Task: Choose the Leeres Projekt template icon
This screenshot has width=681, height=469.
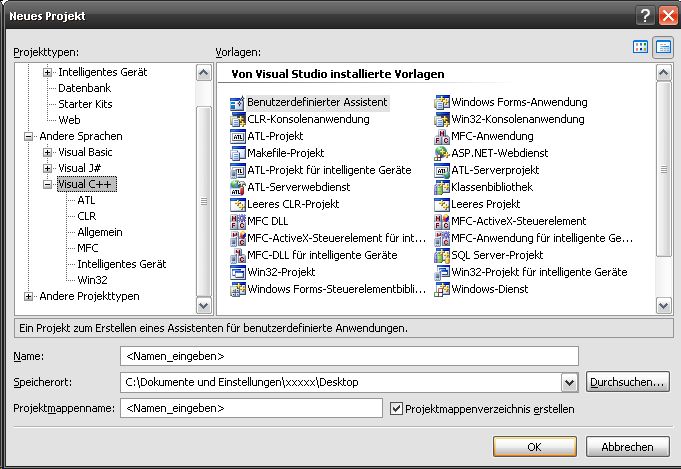Action: click(x=441, y=205)
